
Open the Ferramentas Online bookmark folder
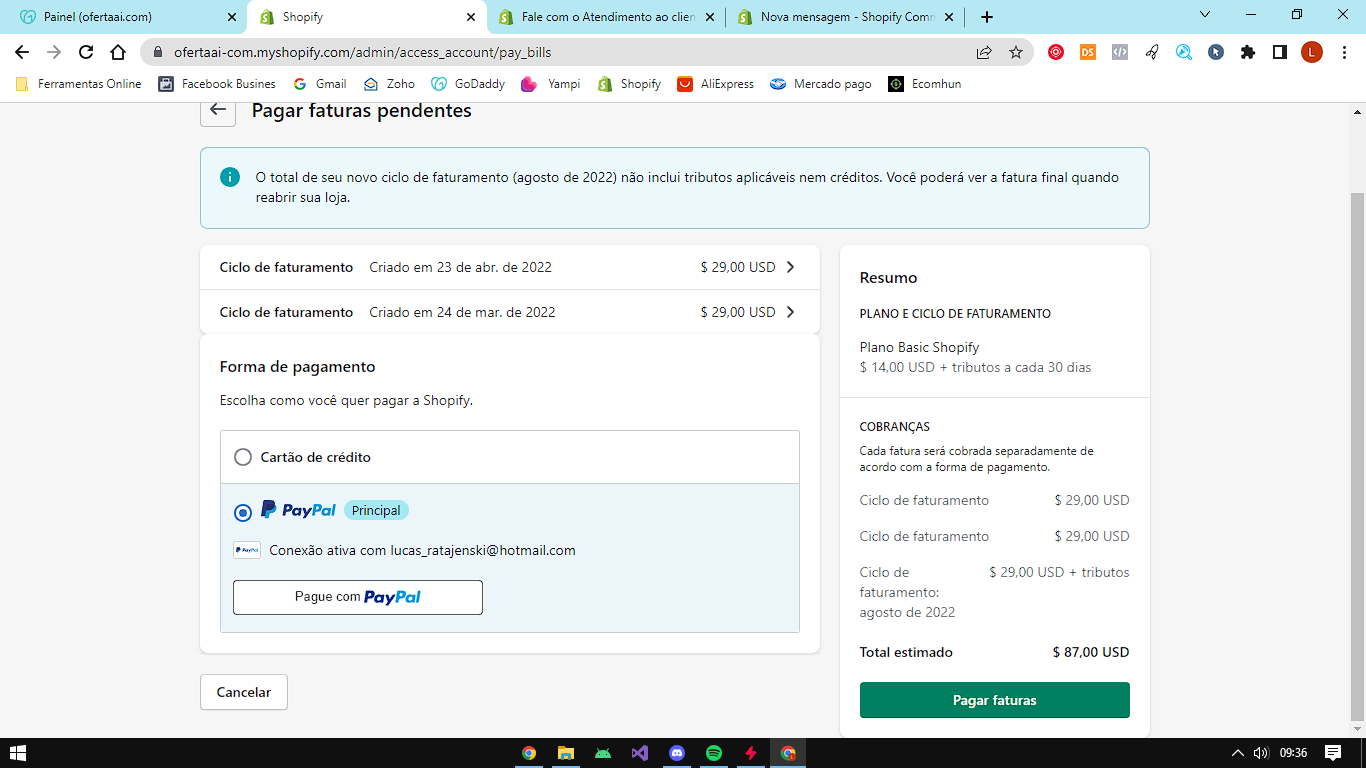tap(79, 84)
